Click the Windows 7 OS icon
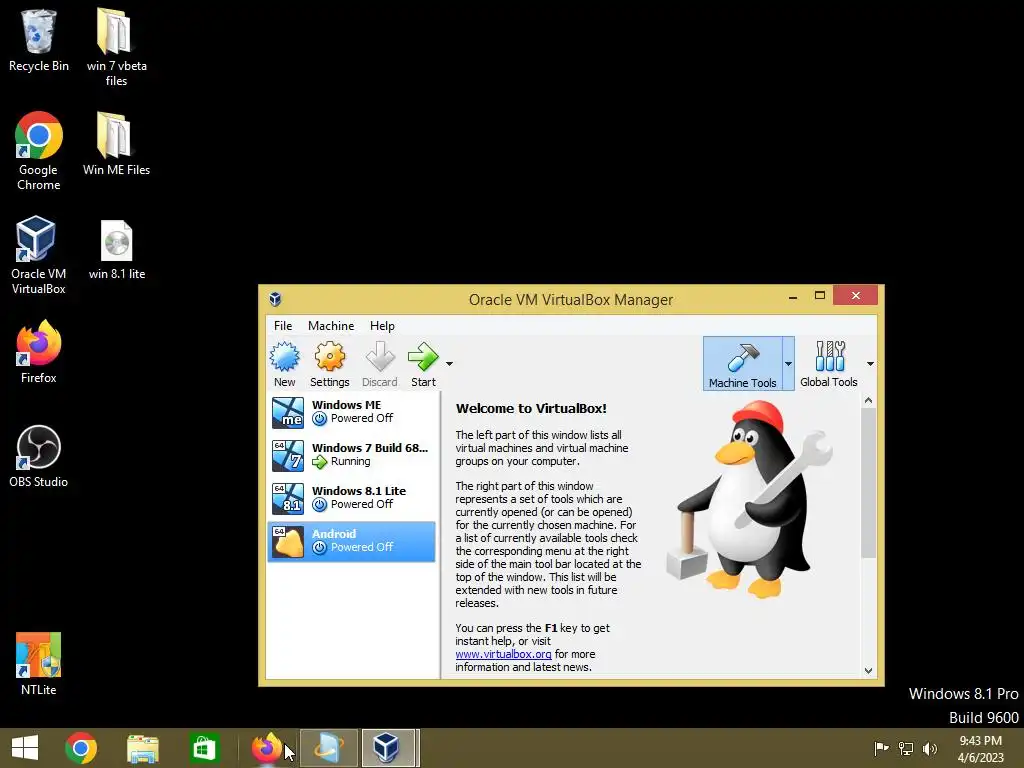This screenshot has height=768, width=1024. pyautogui.click(x=288, y=456)
